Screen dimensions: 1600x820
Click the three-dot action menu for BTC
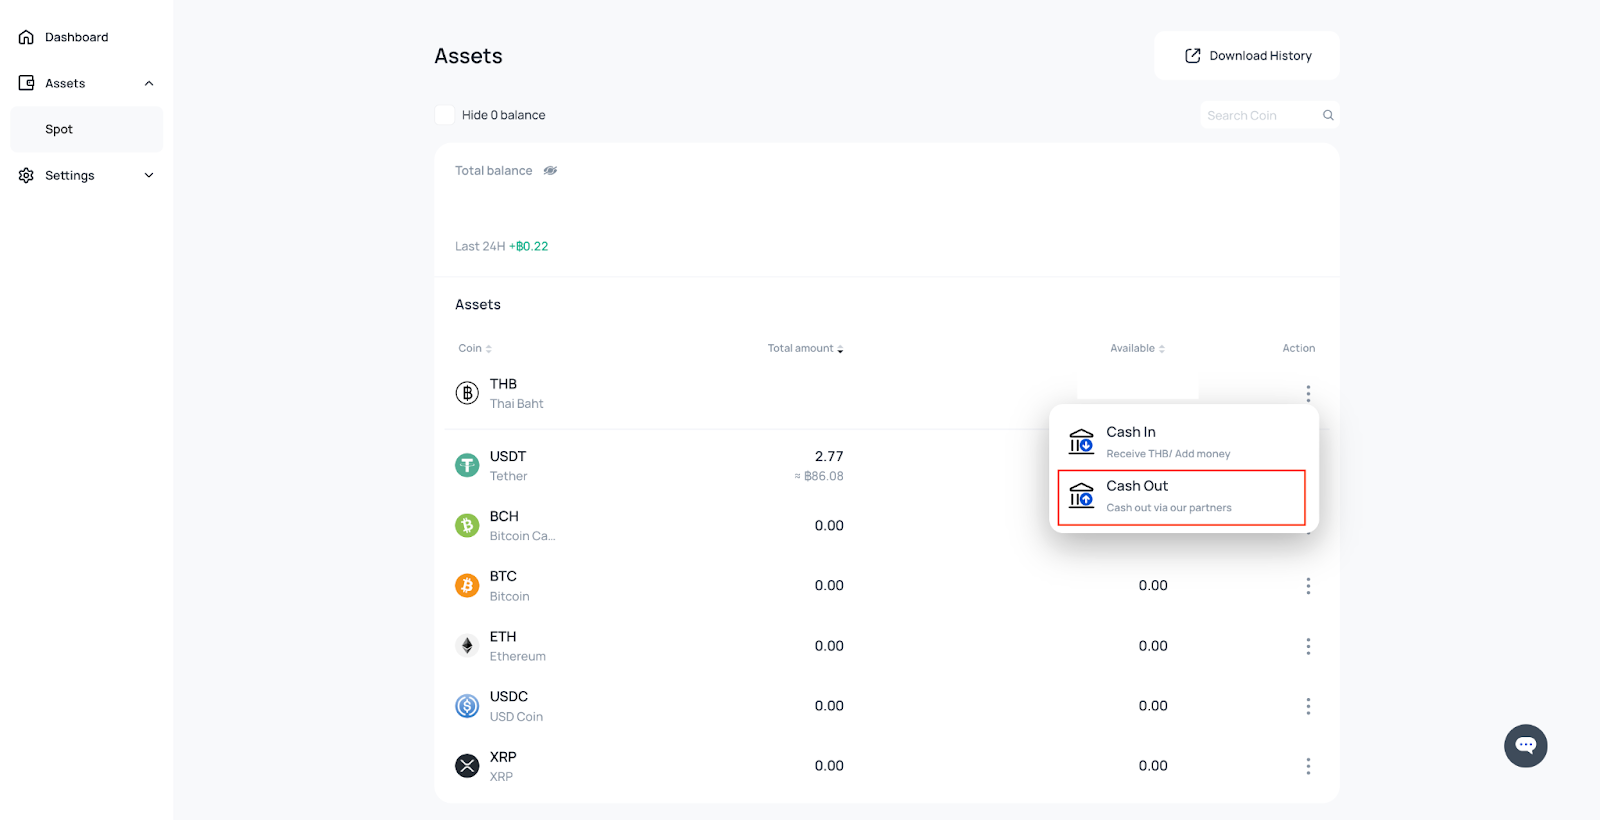(x=1307, y=586)
